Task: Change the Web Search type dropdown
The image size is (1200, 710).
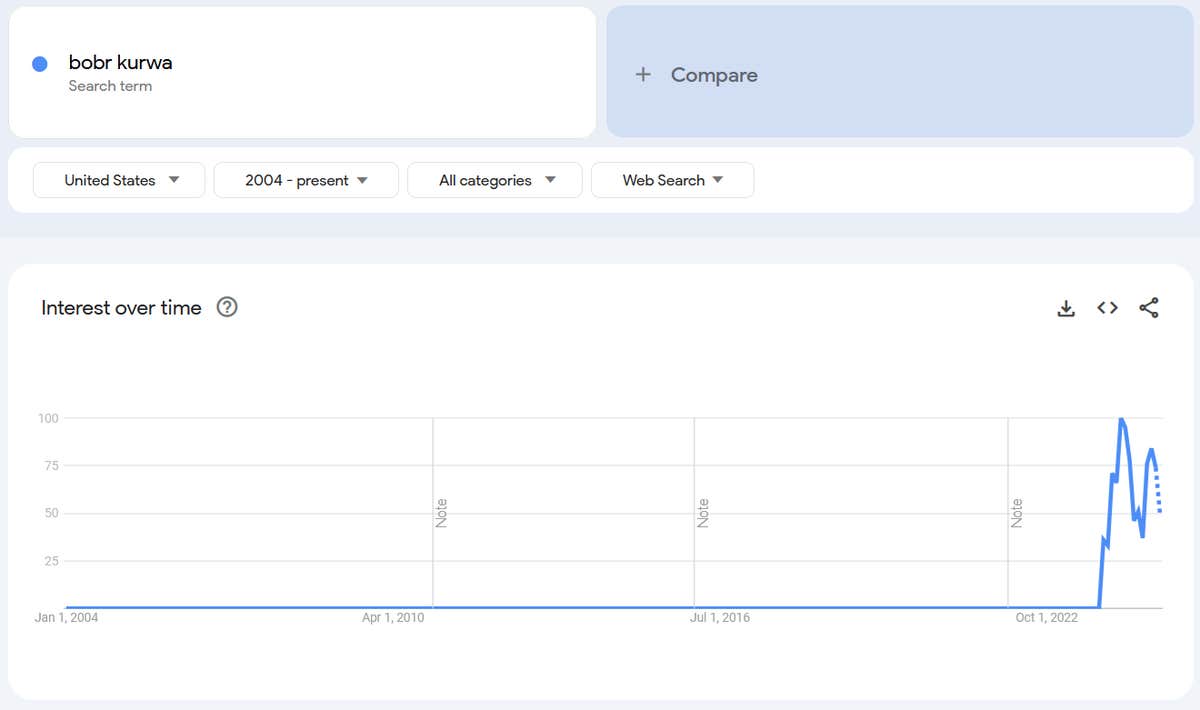Action: click(x=672, y=180)
